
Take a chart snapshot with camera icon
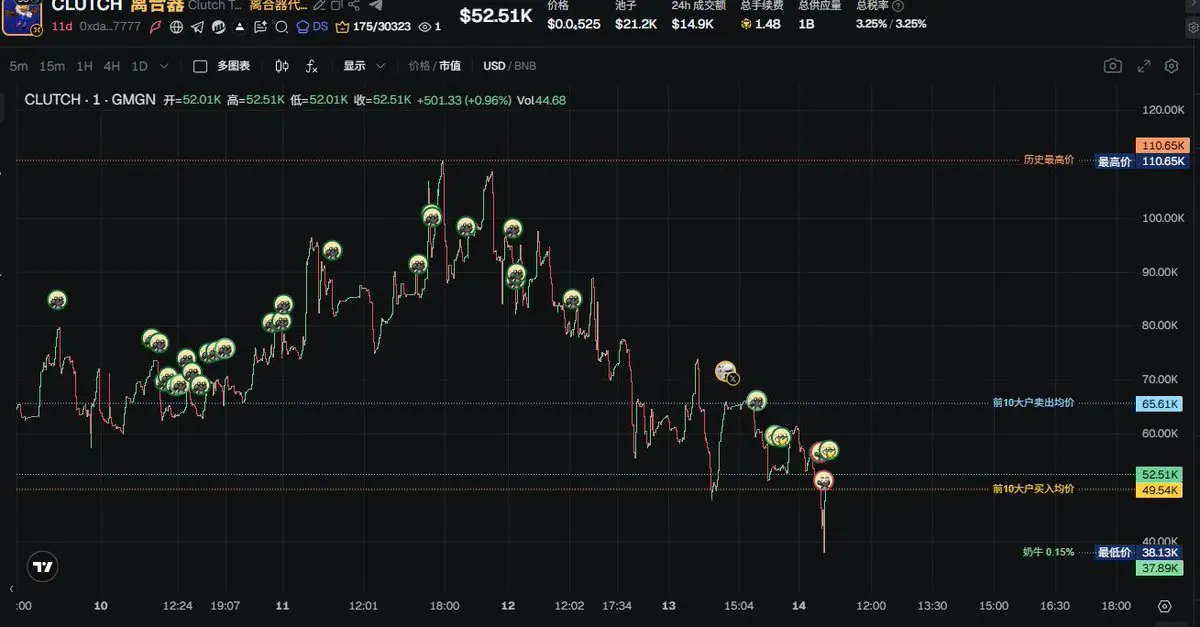click(x=1112, y=66)
